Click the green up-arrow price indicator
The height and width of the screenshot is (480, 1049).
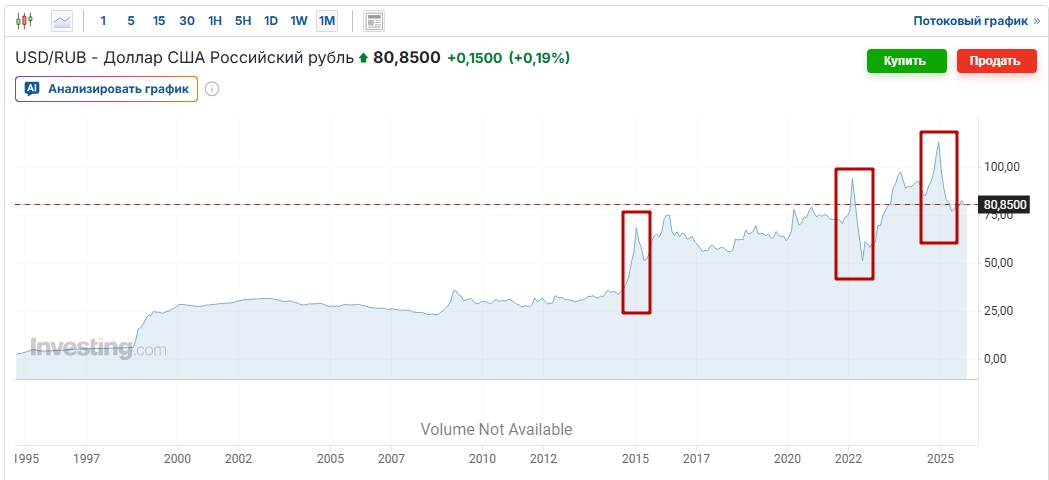[x=363, y=58]
